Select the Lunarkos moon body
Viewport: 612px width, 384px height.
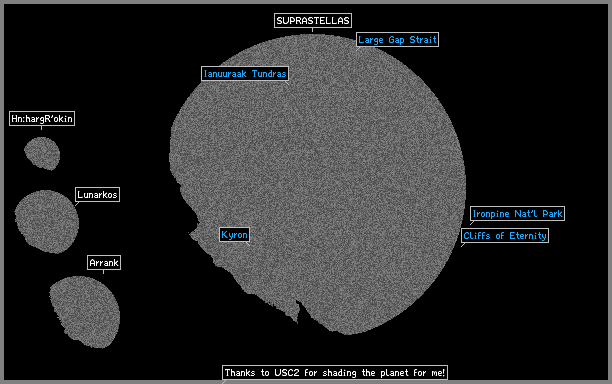click(47, 221)
